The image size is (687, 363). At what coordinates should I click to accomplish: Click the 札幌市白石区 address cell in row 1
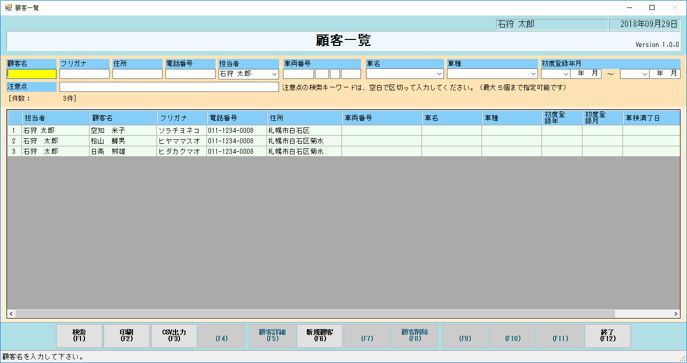(304, 130)
